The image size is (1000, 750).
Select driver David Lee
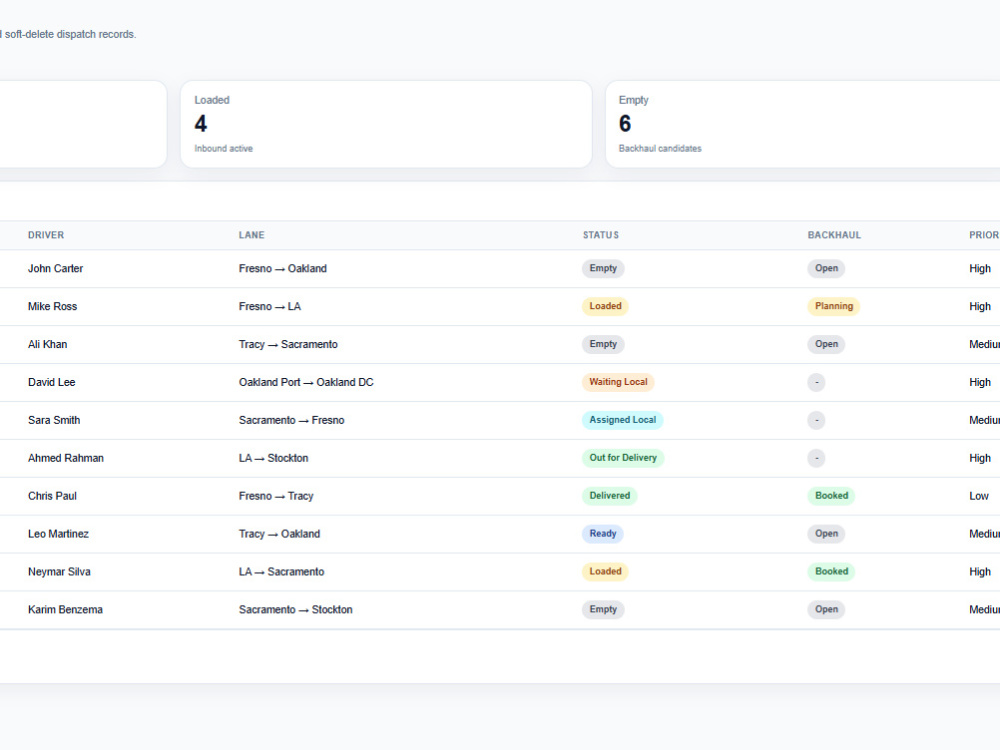(52, 382)
